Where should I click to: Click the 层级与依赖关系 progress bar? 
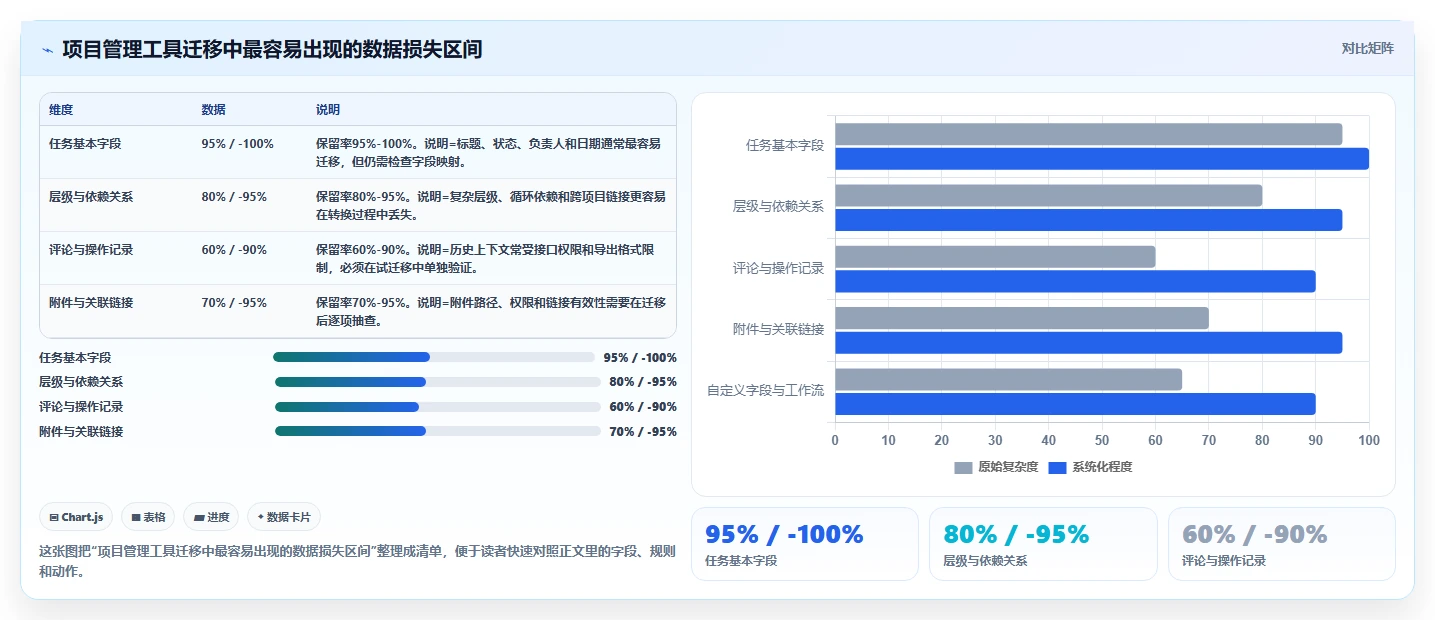(x=437, y=382)
